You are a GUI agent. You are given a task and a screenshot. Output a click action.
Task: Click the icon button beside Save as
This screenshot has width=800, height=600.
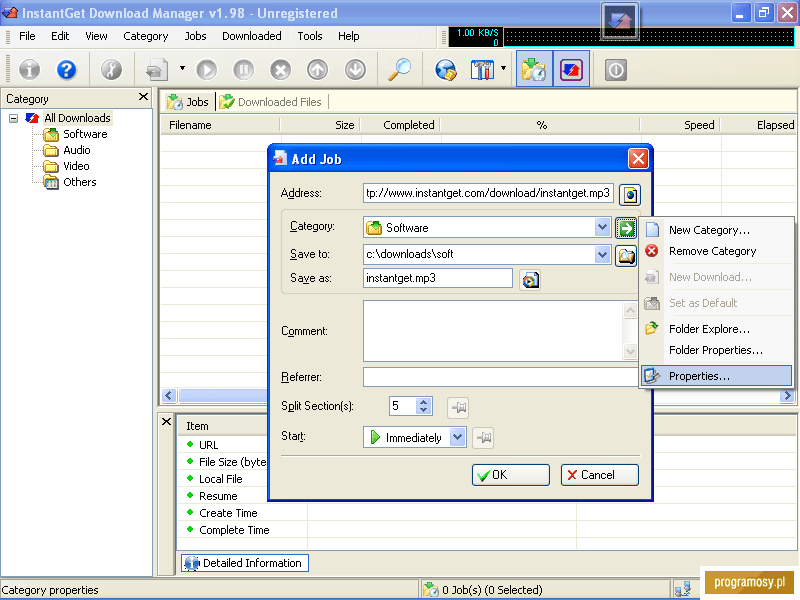click(530, 280)
